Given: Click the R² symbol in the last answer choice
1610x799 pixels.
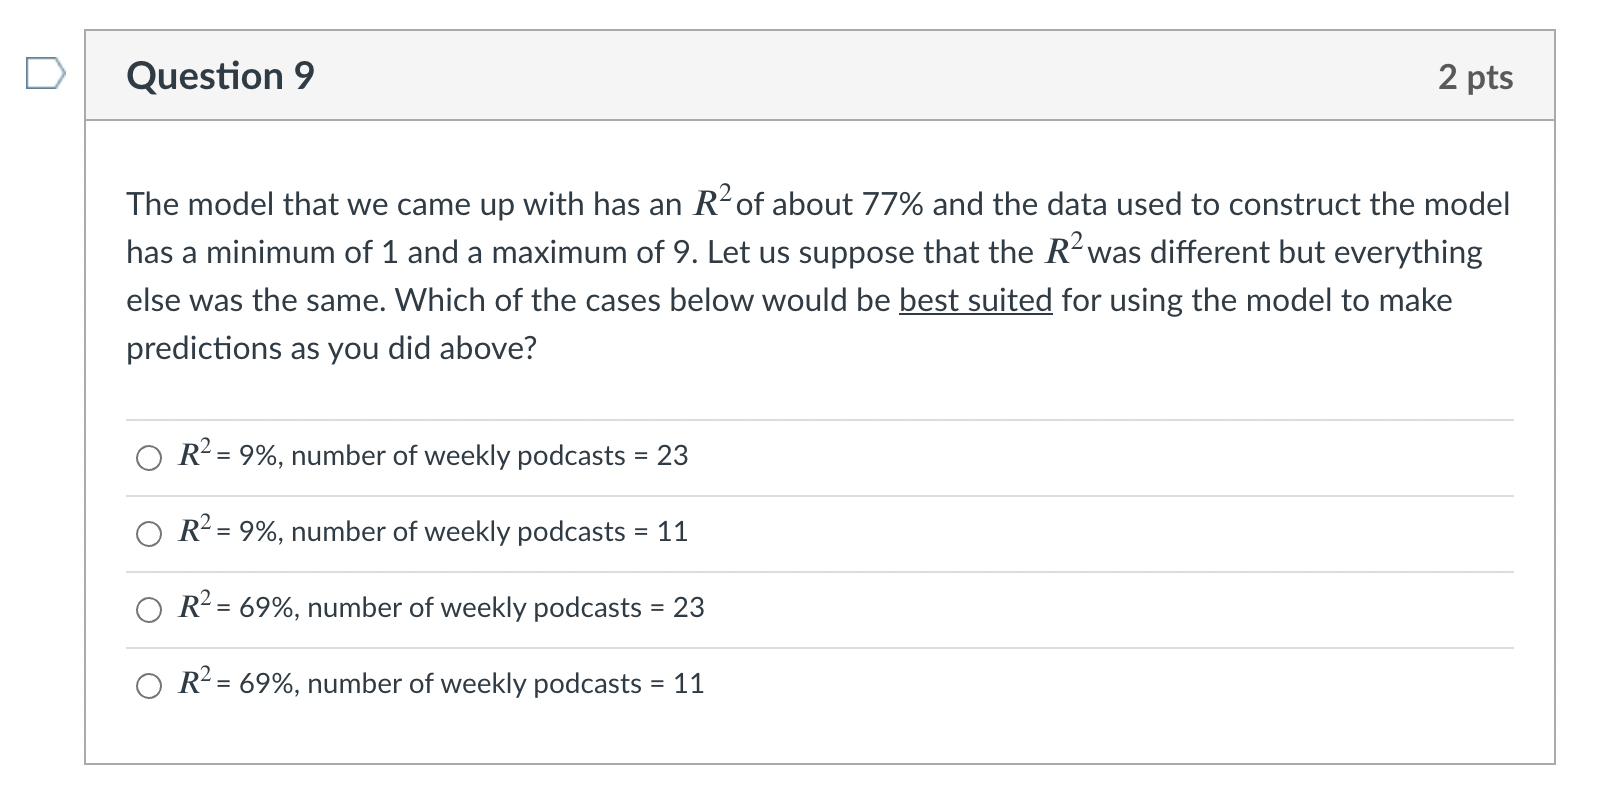Looking at the screenshot, I should (x=195, y=681).
